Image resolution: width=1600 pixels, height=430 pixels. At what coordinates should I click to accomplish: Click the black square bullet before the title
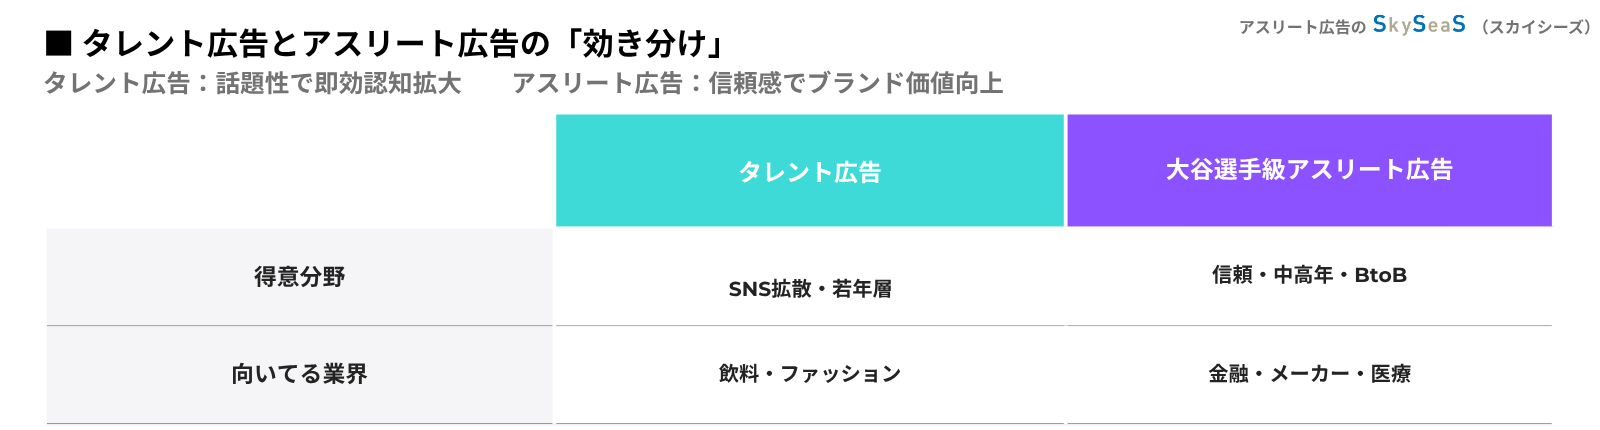pos(59,43)
